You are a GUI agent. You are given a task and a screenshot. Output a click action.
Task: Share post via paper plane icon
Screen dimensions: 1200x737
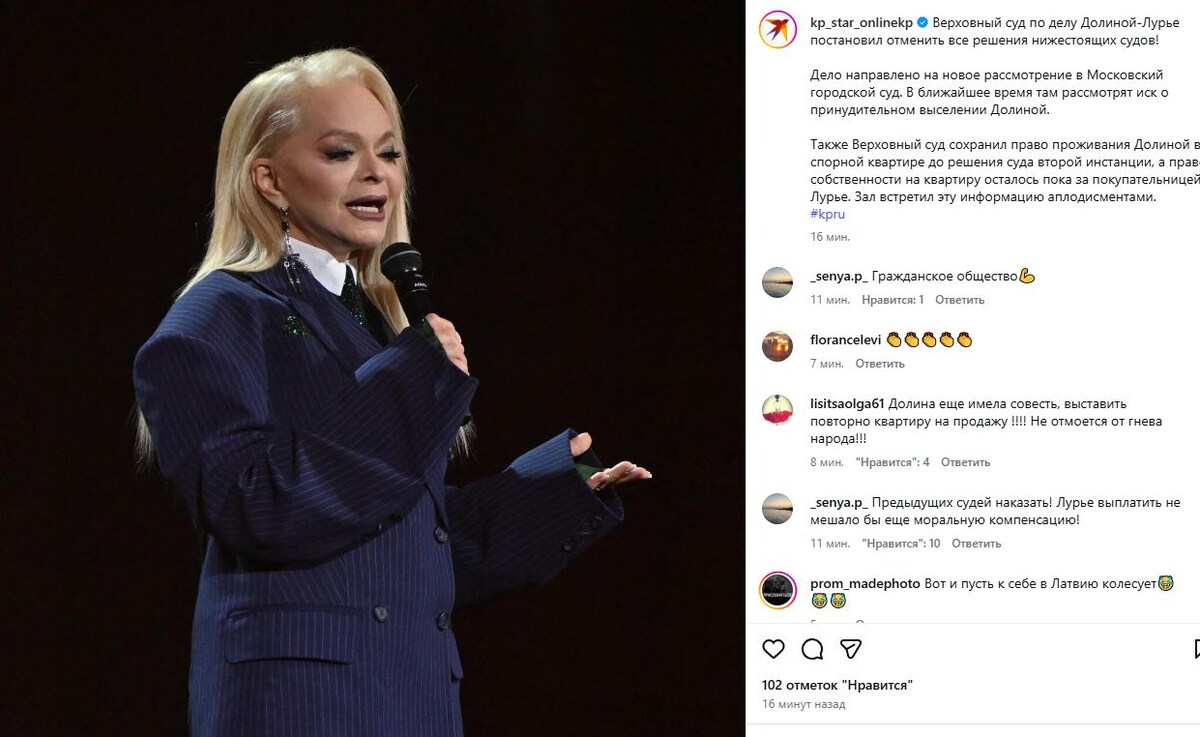point(851,649)
